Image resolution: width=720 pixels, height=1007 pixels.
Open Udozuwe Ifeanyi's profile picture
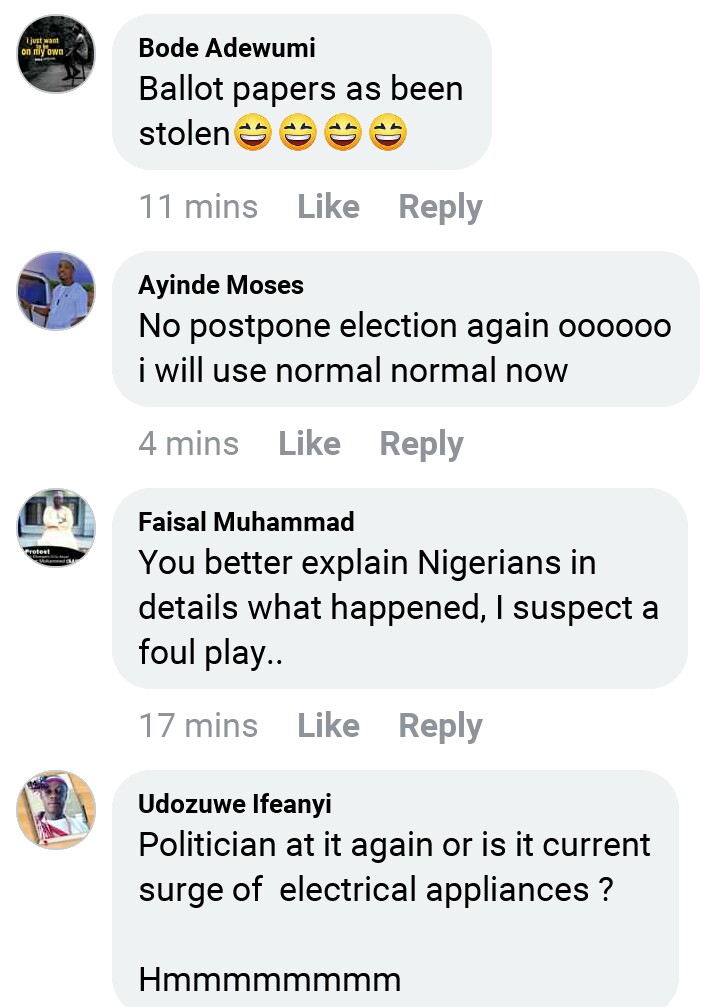coord(56,810)
